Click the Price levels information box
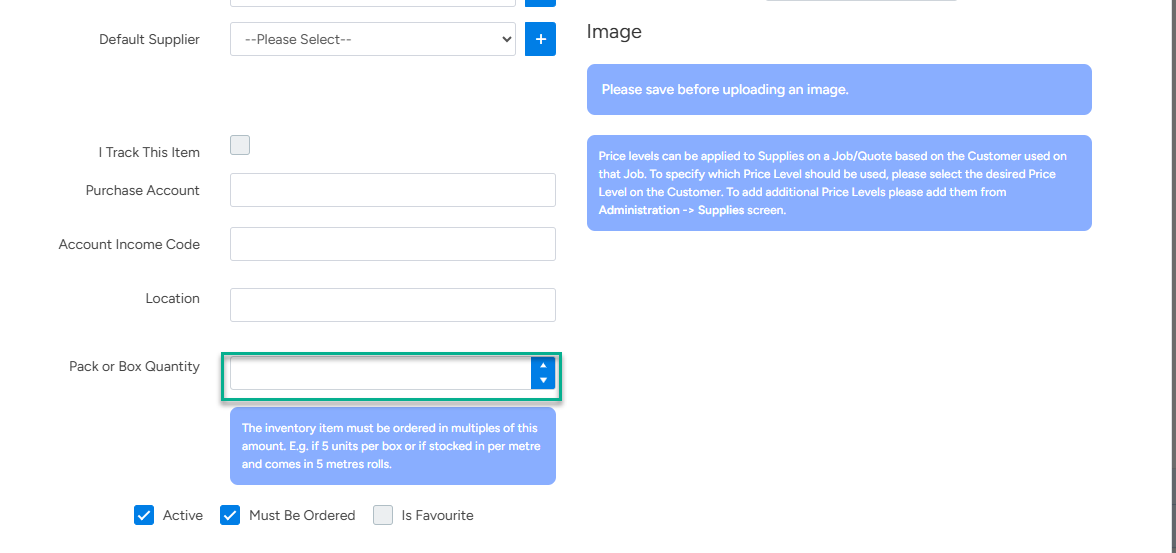The image size is (1176, 553). (838, 183)
